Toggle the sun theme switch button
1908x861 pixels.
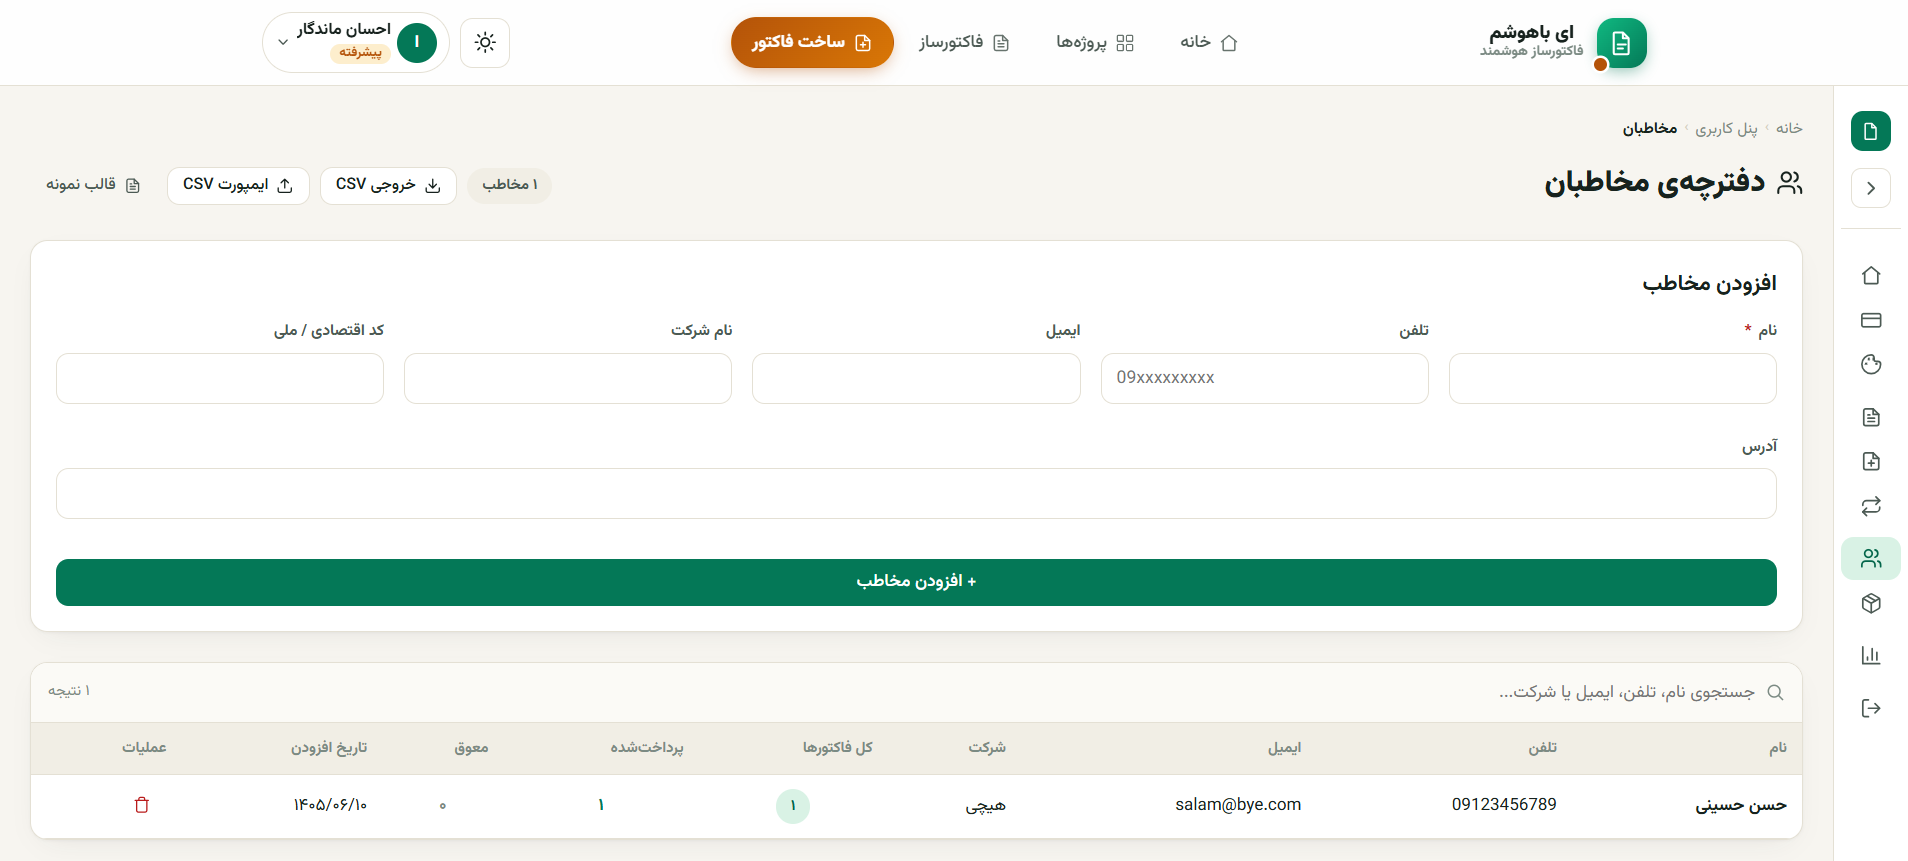[x=485, y=43]
